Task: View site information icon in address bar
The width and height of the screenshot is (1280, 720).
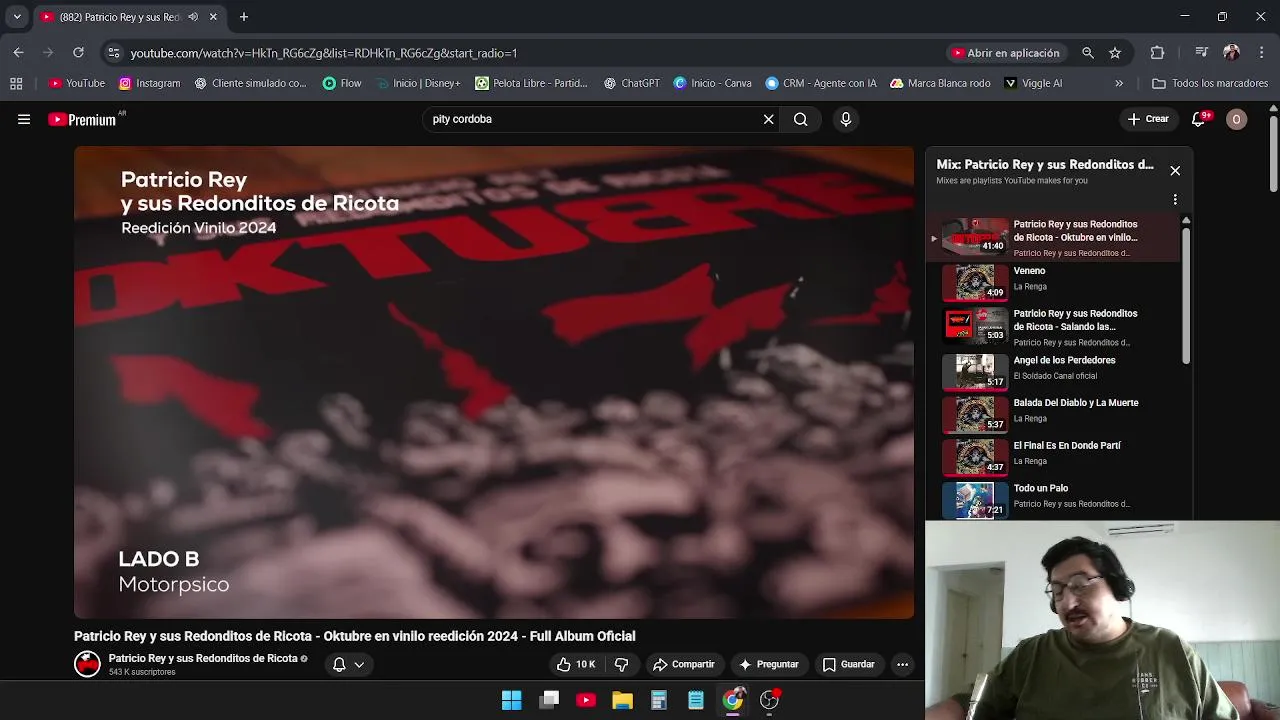Action: (113, 53)
